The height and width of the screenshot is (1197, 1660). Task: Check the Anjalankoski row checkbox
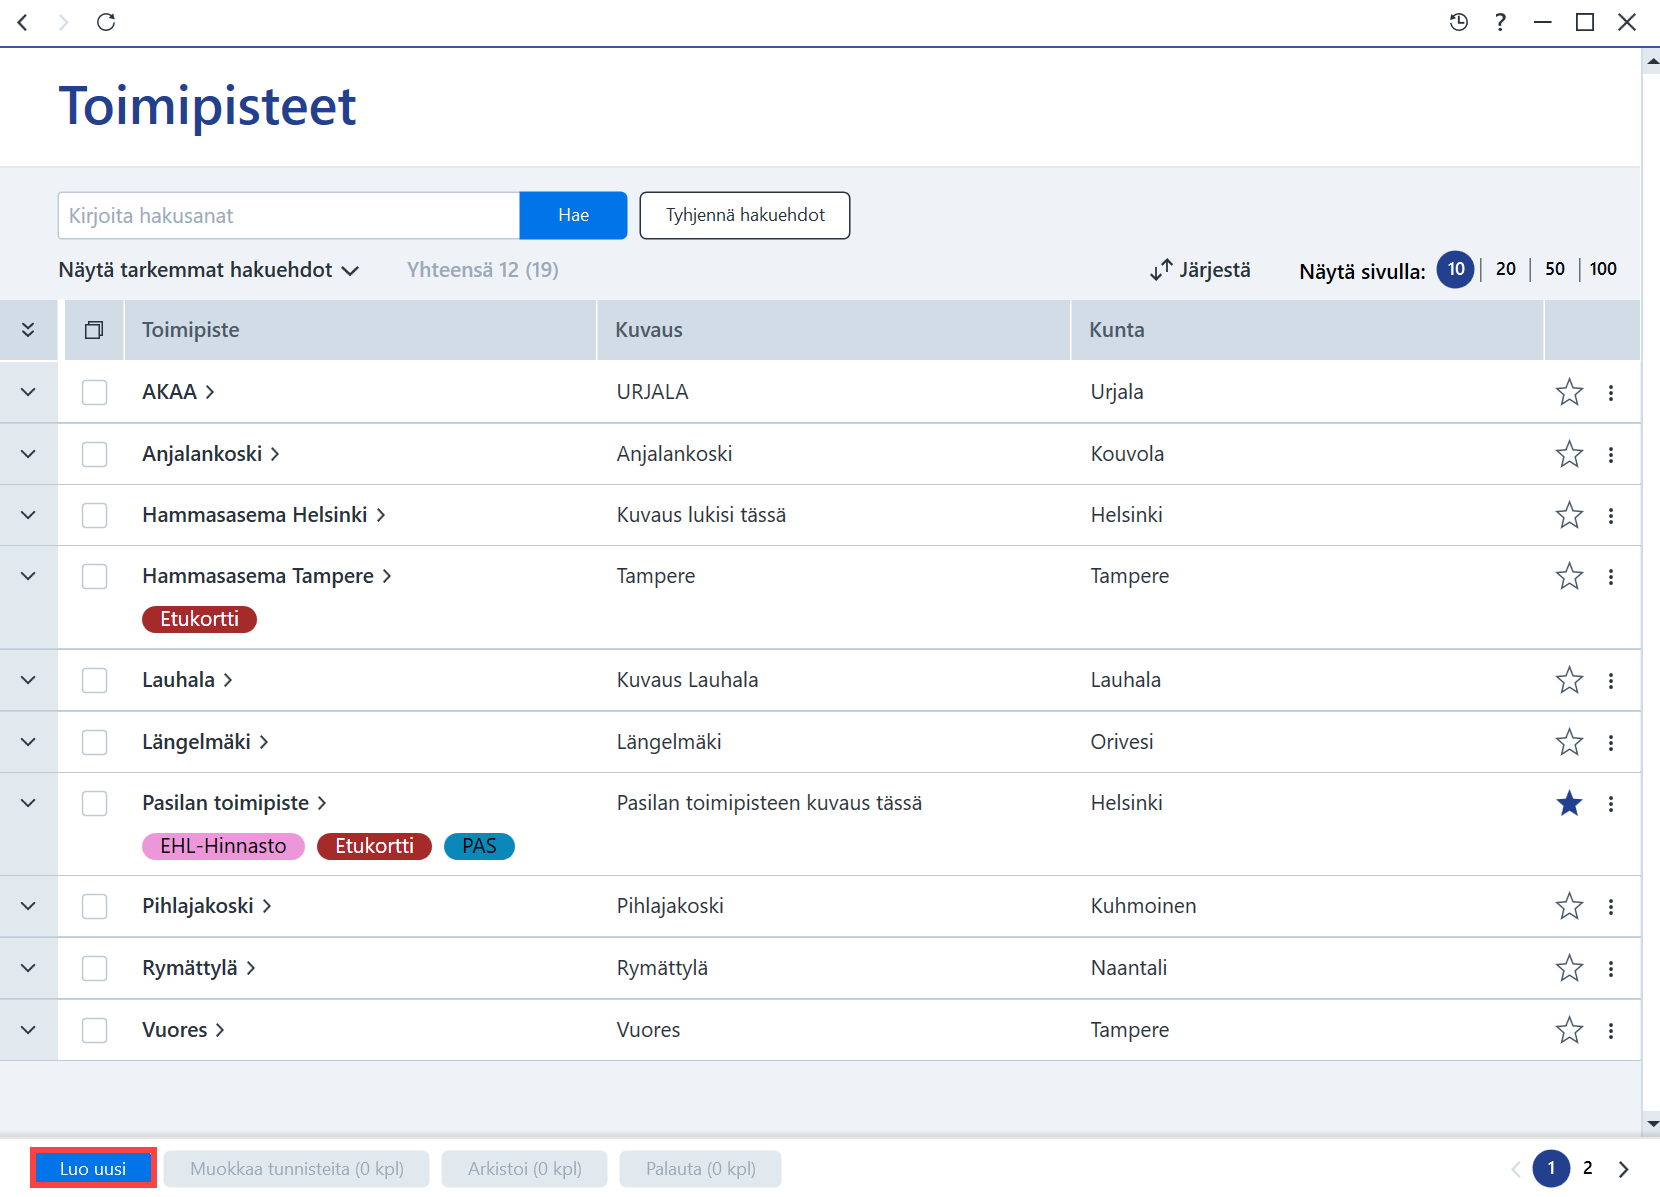[x=95, y=454]
